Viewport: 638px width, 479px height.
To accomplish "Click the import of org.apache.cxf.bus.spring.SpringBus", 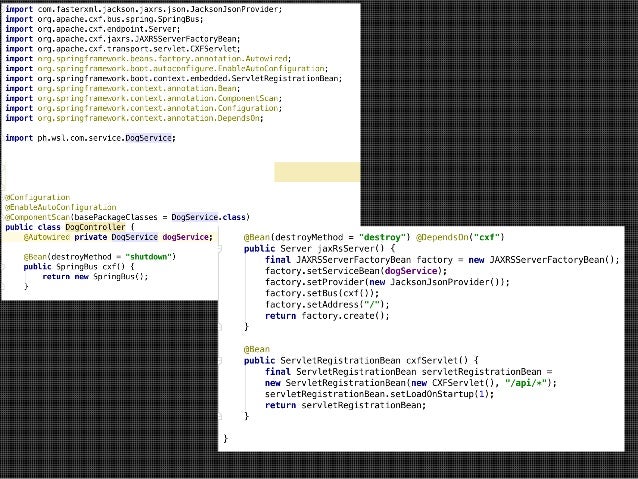I will tap(104, 19).
